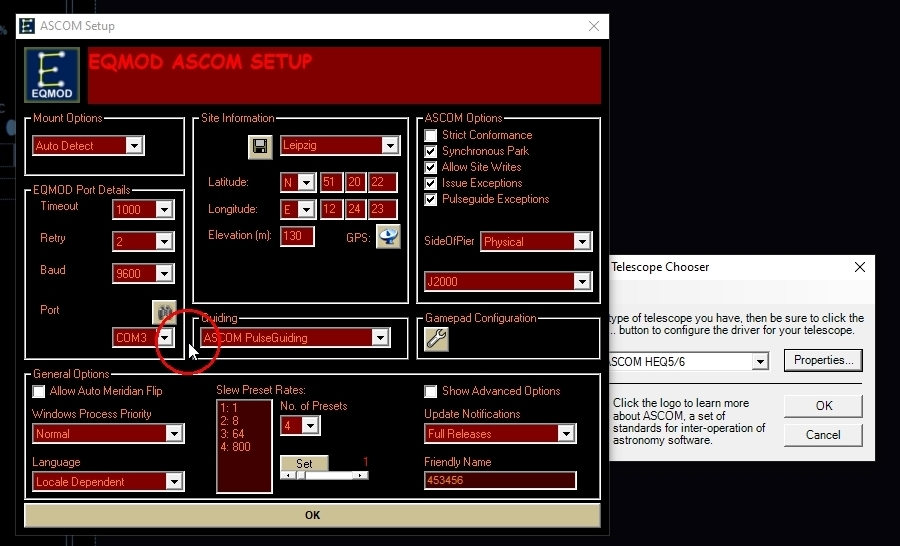The width and height of the screenshot is (900, 546).
Task: Click OK in Telescope Chooser
Action: pos(823,406)
